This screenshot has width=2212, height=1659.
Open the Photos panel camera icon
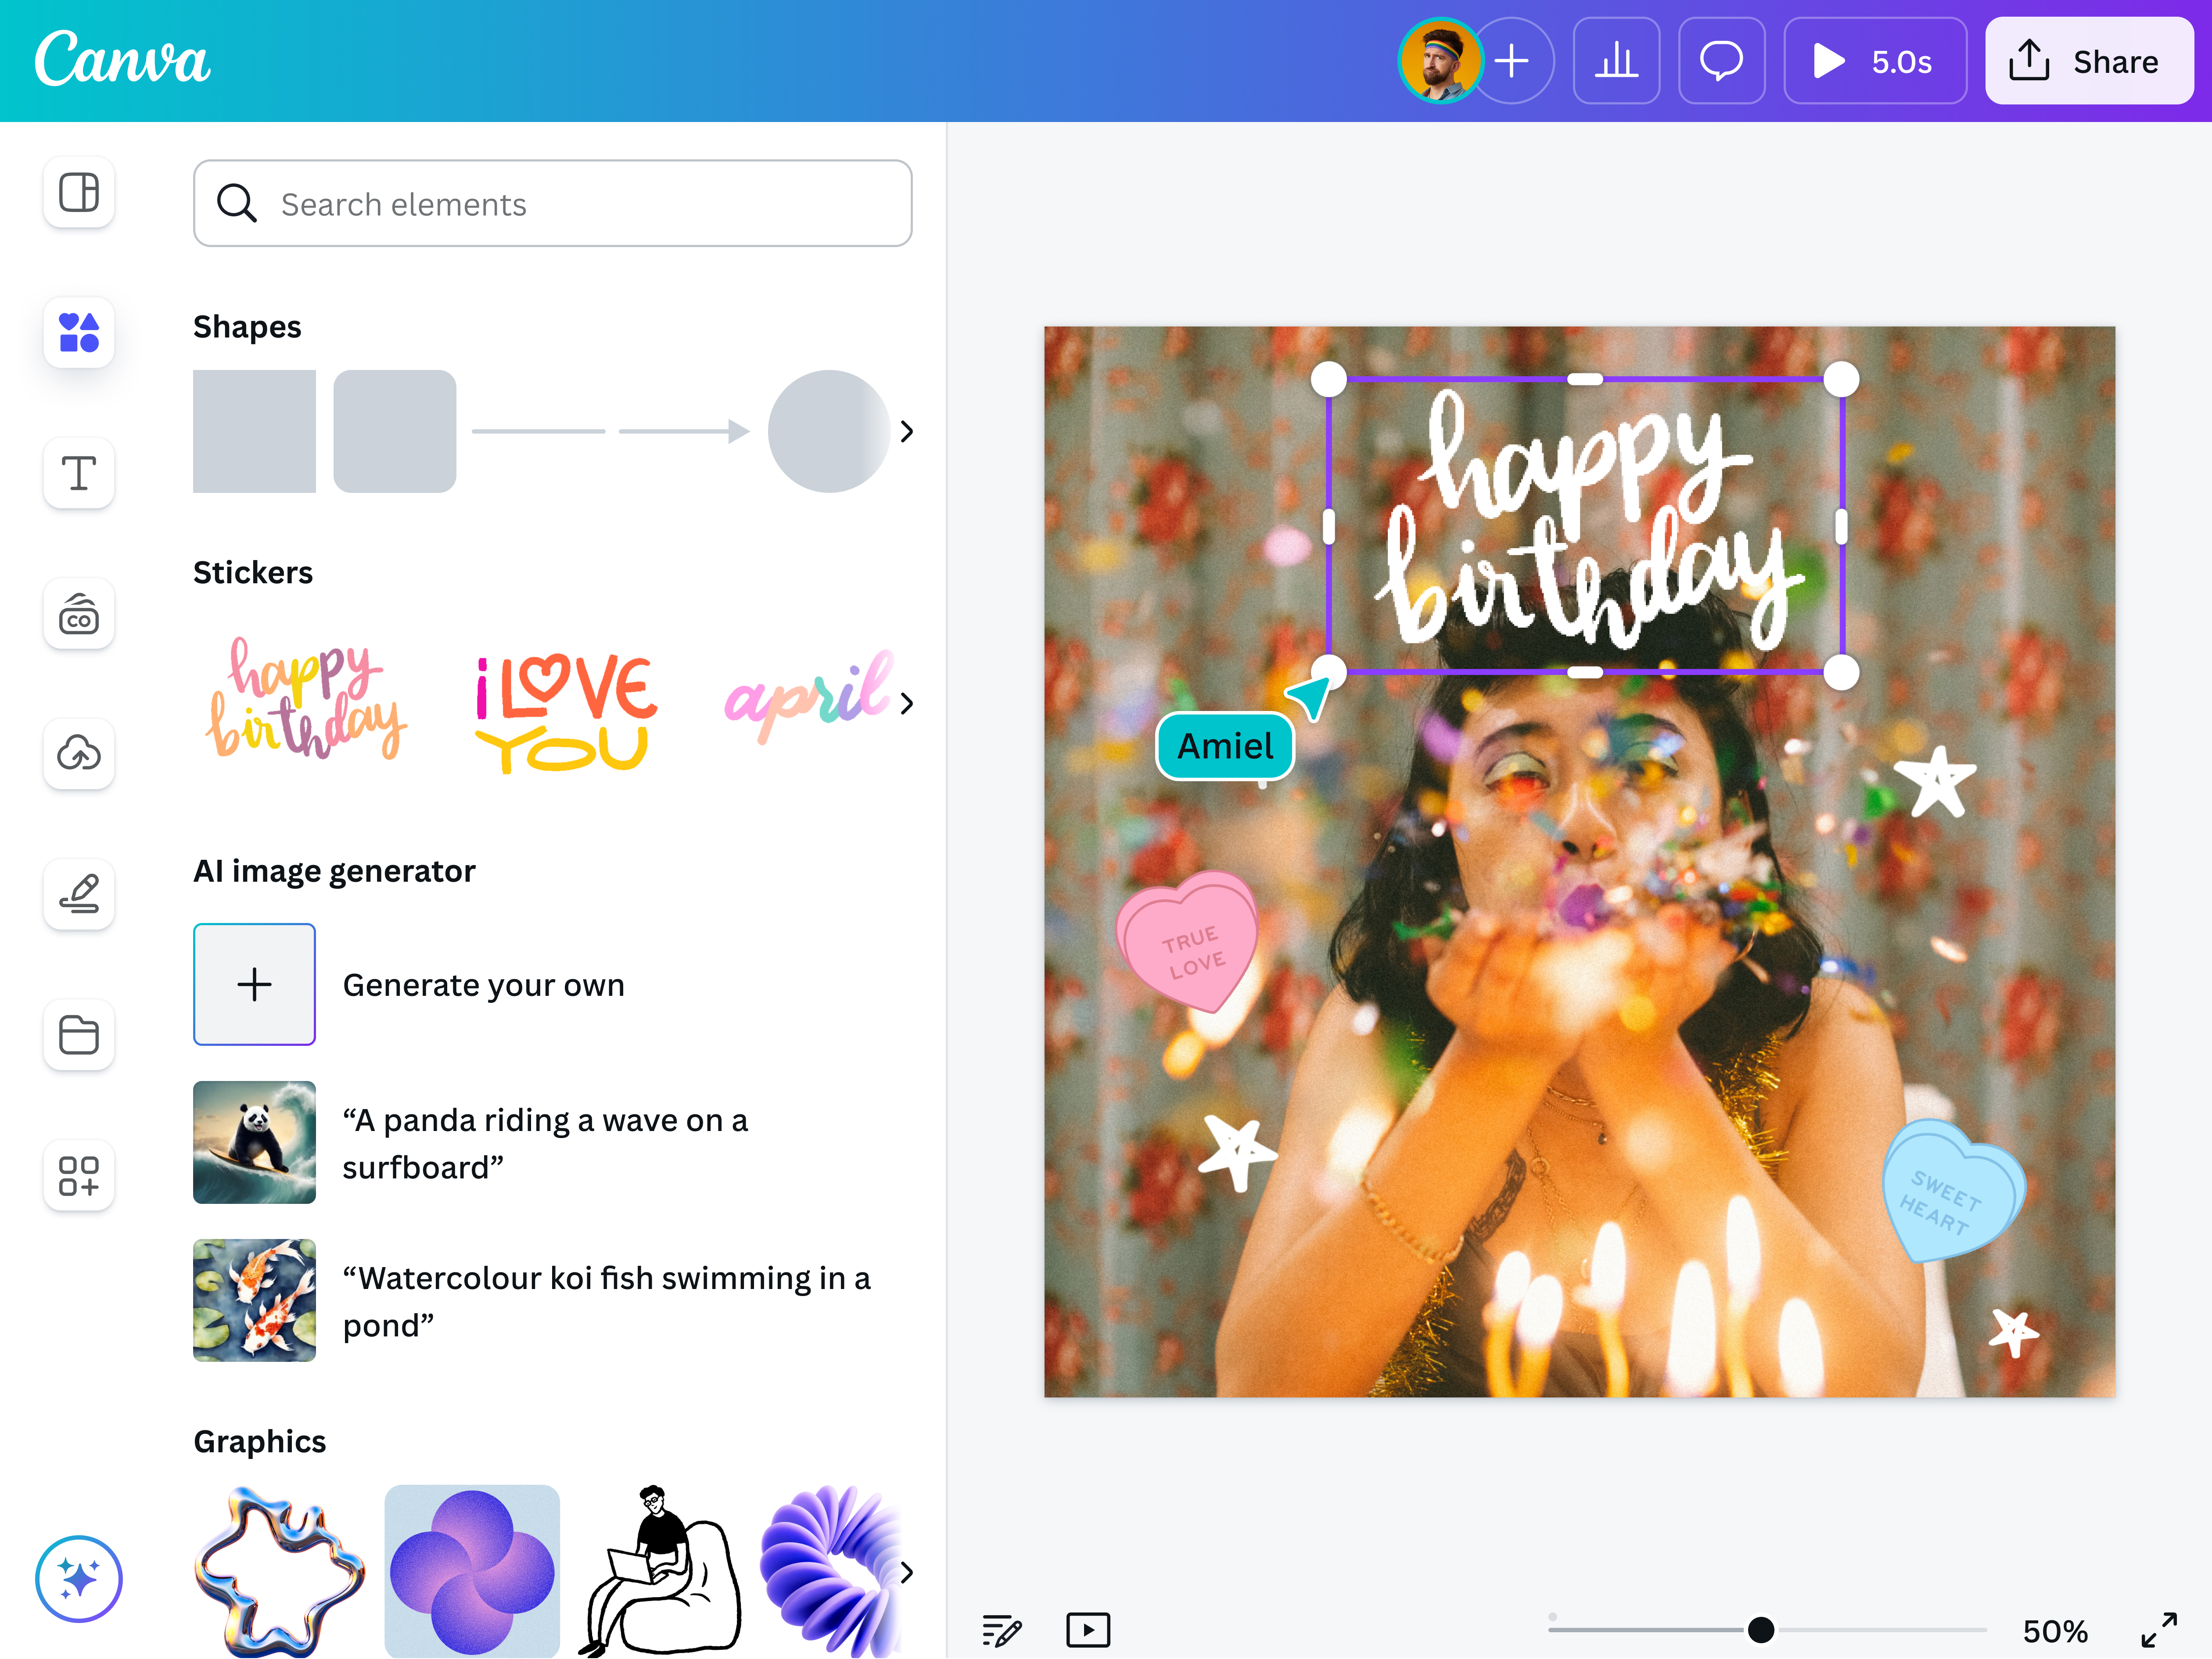[x=78, y=614]
